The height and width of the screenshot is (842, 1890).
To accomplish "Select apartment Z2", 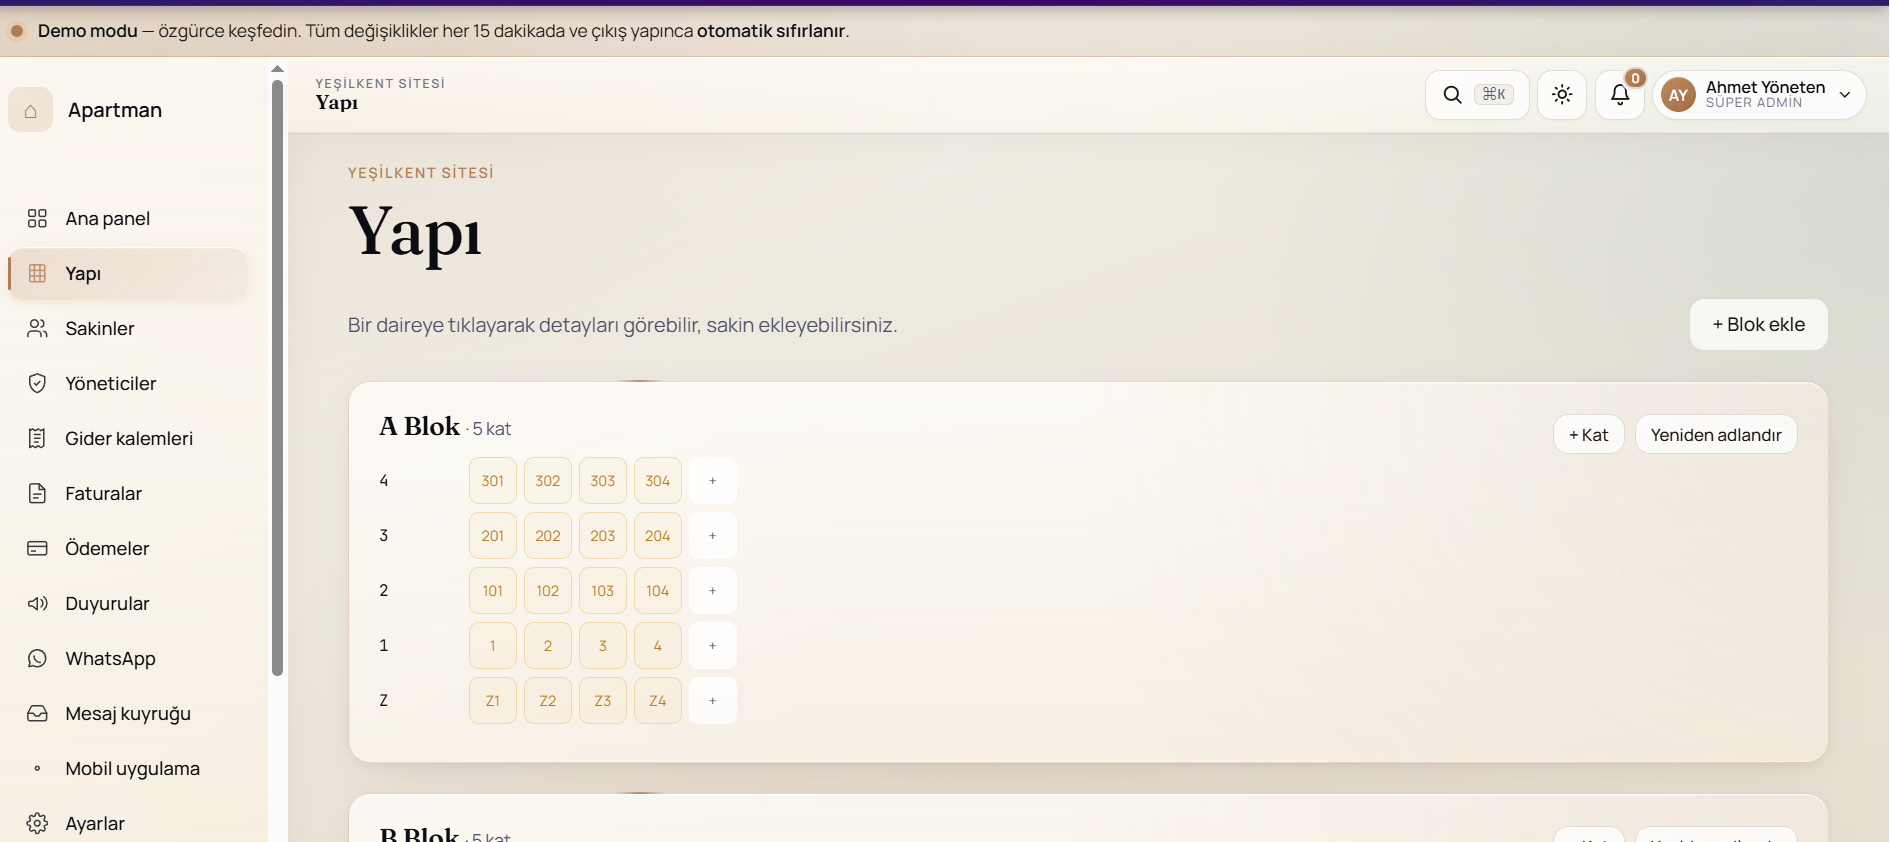I will (x=548, y=700).
